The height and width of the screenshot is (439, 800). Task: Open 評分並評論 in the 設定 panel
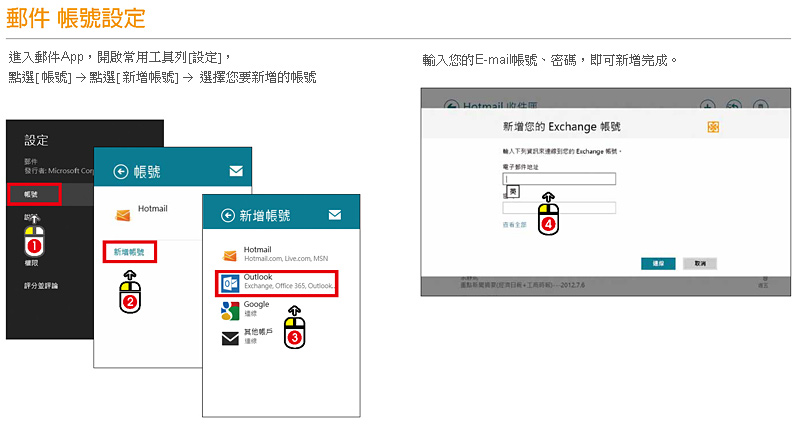(x=41, y=285)
